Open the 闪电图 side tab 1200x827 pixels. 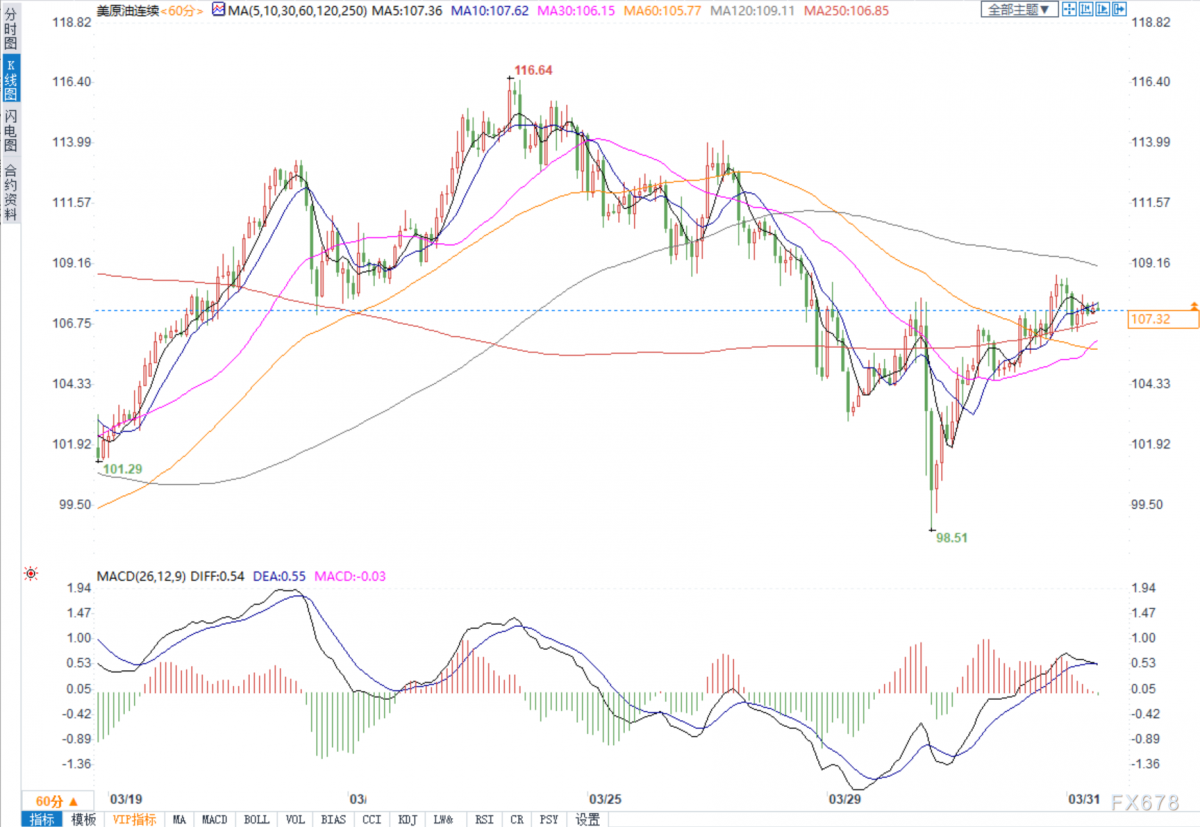point(11,132)
